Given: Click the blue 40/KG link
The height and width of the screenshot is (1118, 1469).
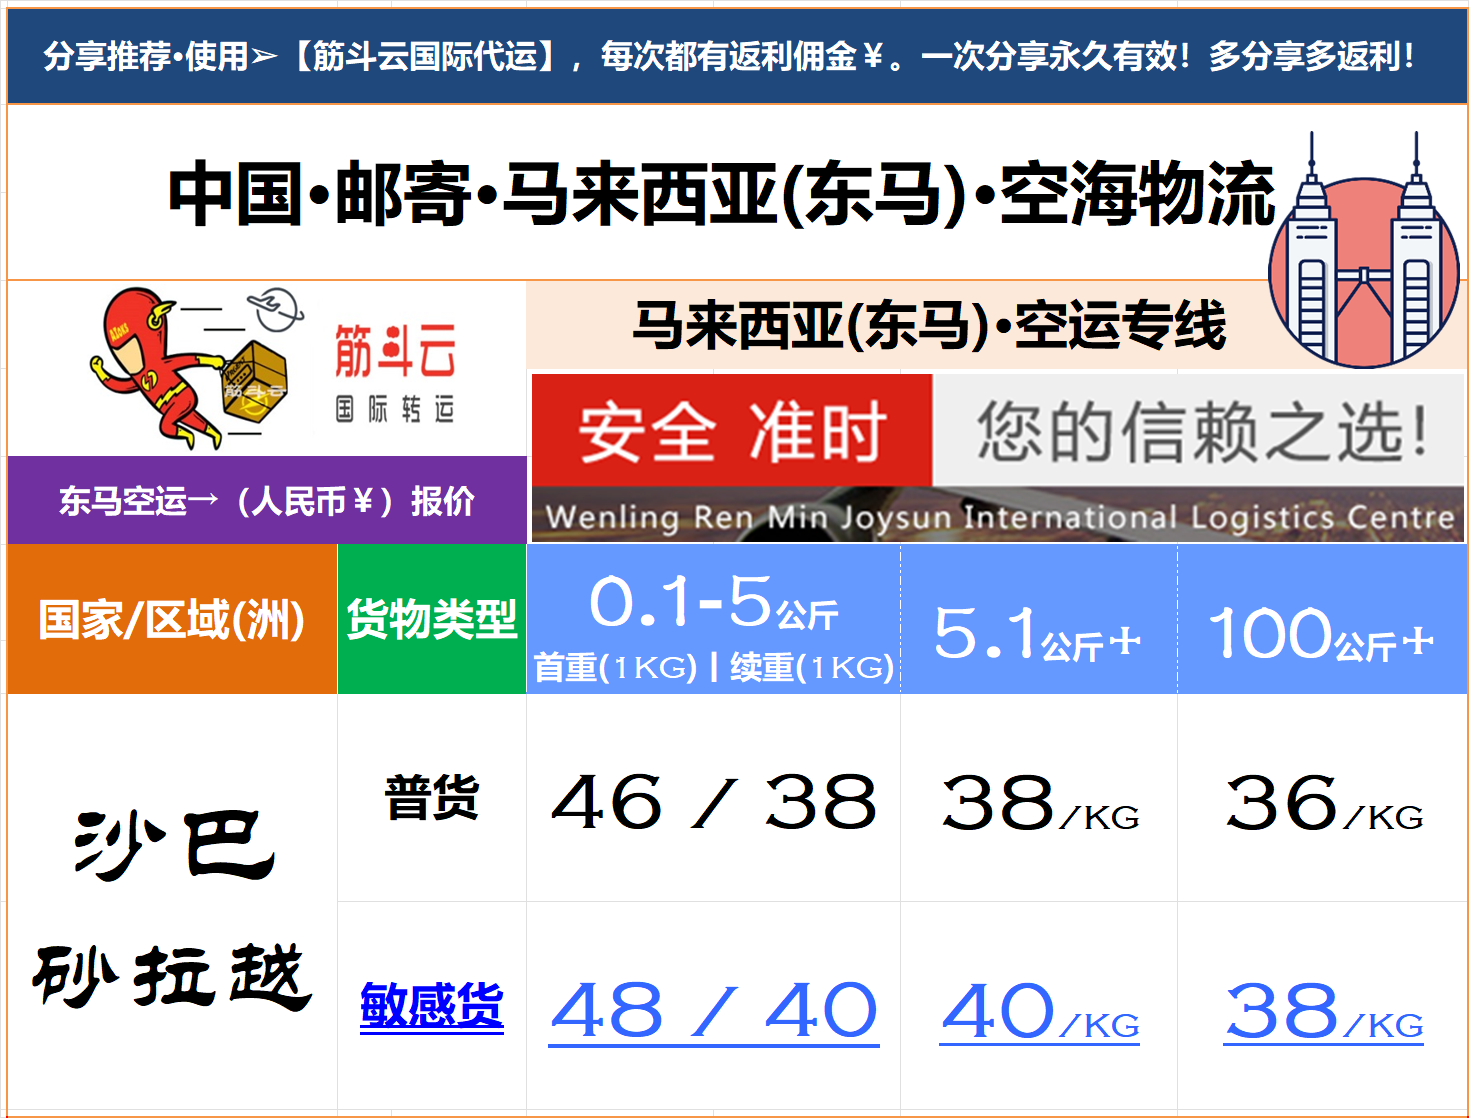Looking at the screenshot, I should [x=1040, y=1012].
